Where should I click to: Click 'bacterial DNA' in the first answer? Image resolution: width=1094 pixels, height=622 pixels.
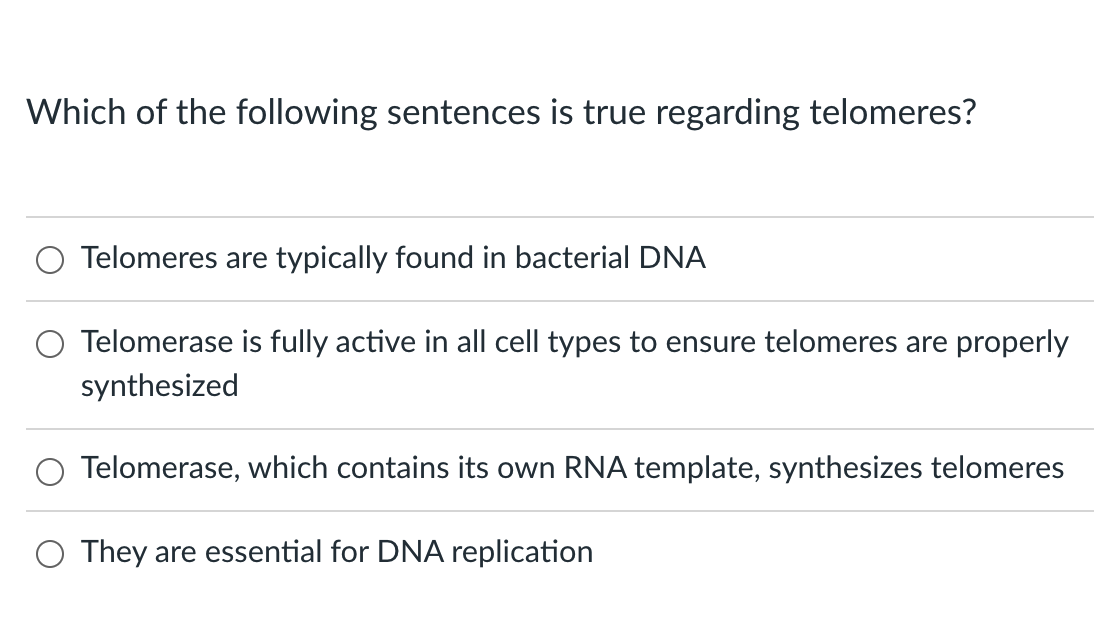[x=610, y=258]
